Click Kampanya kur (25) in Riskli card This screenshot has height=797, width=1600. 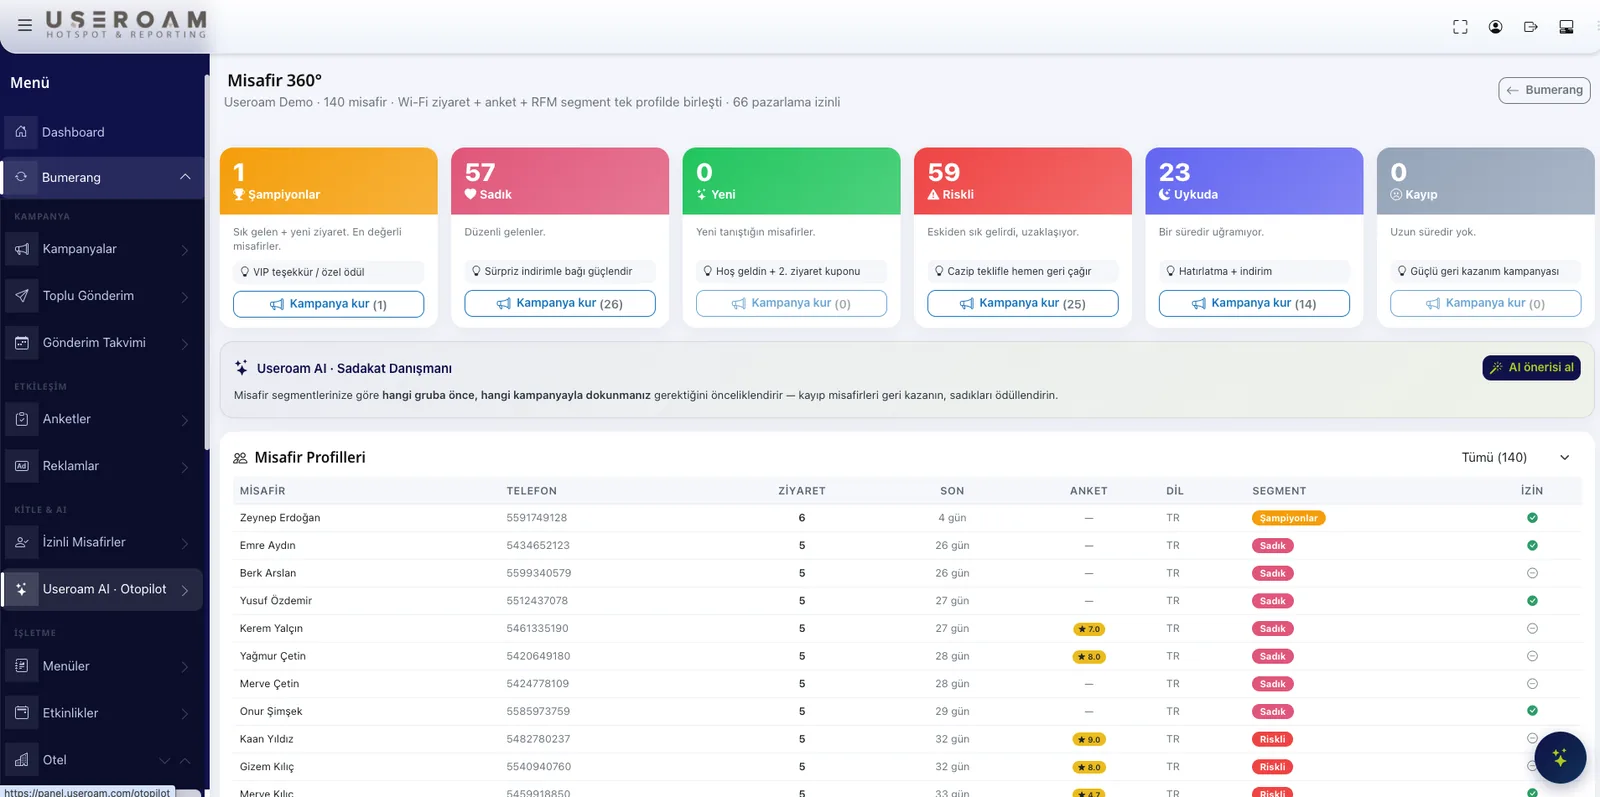point(1023,303)
